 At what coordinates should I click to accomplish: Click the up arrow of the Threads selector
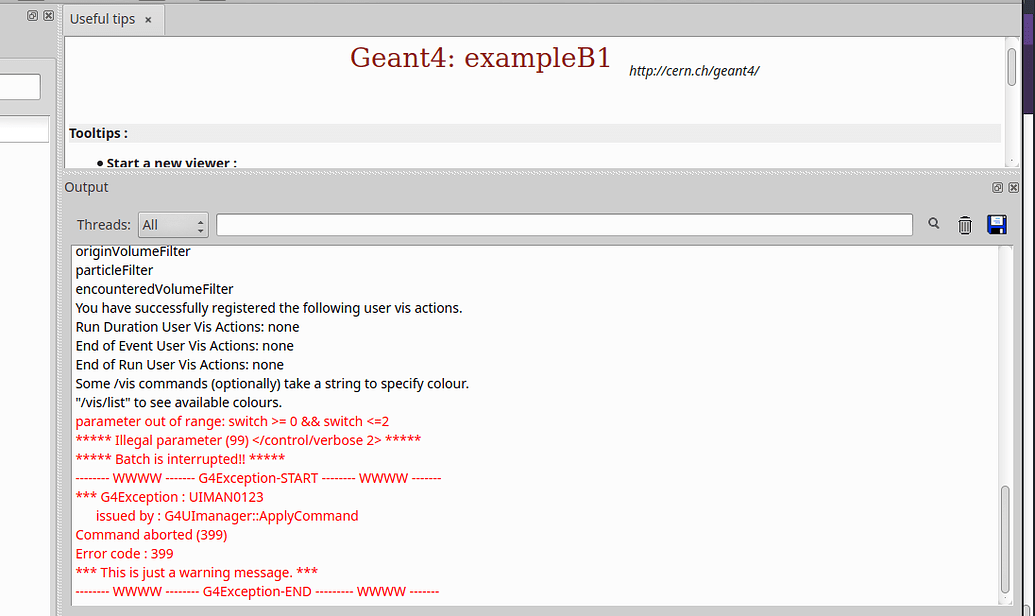tap(199, 220)
